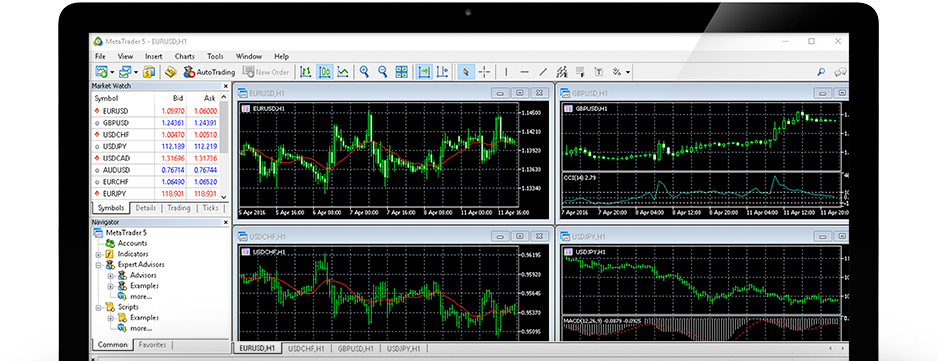Click the search magnifier at top right
Viewport: 940px width, 361px height.
[x=821, y=72]
